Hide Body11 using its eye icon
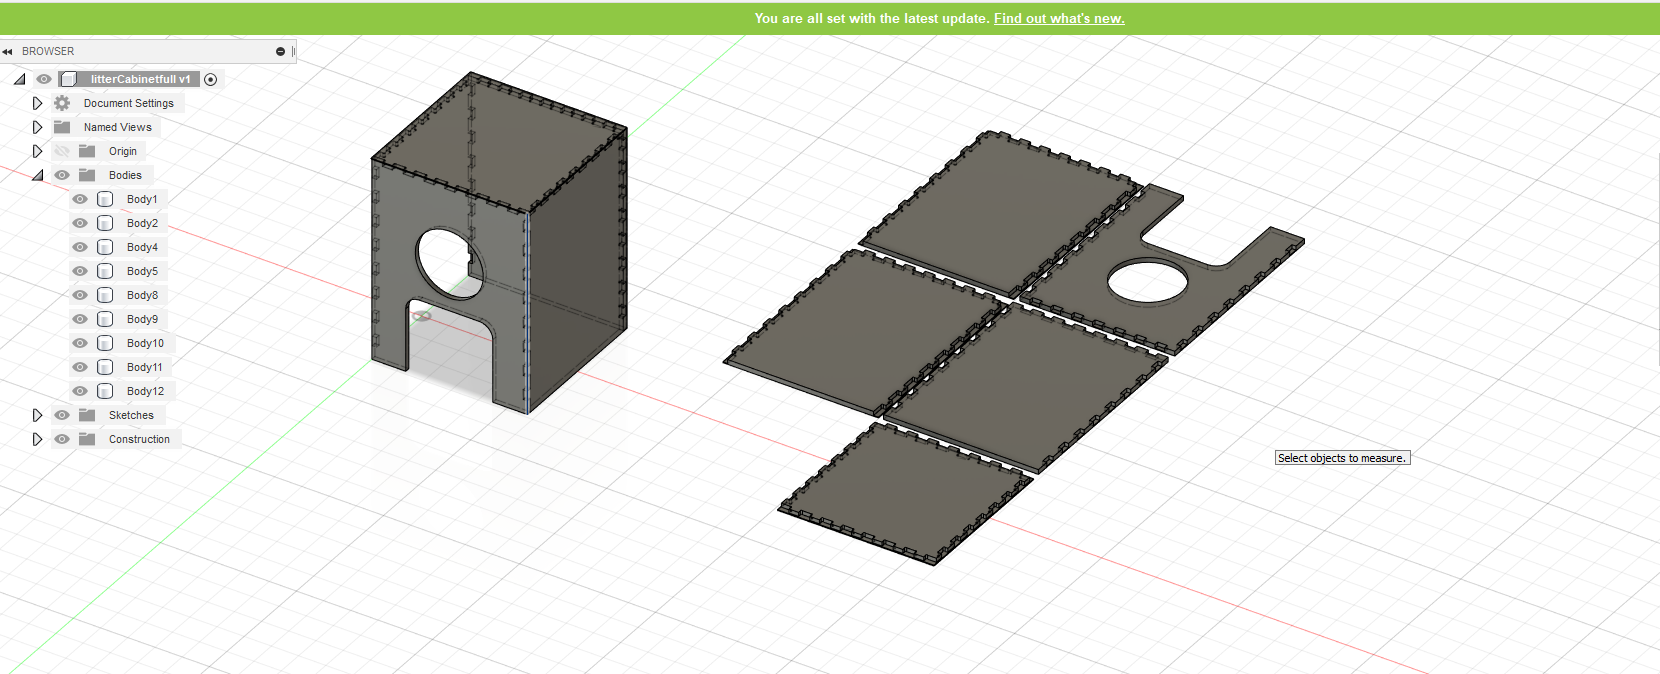 click(x=80, y=367)
